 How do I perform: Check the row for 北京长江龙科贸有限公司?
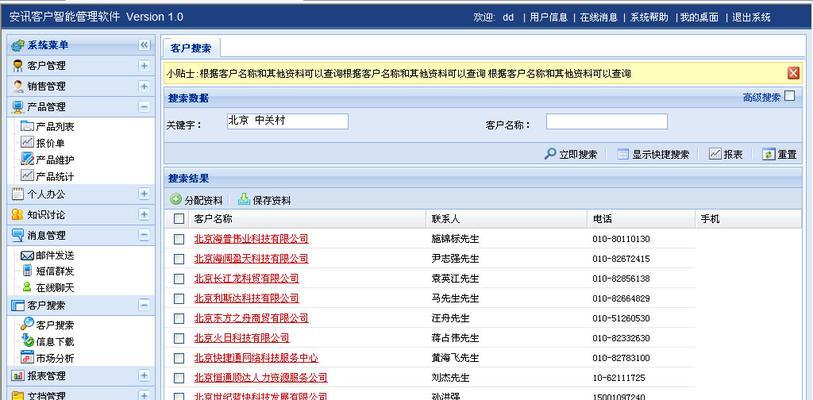coord(179,279)
